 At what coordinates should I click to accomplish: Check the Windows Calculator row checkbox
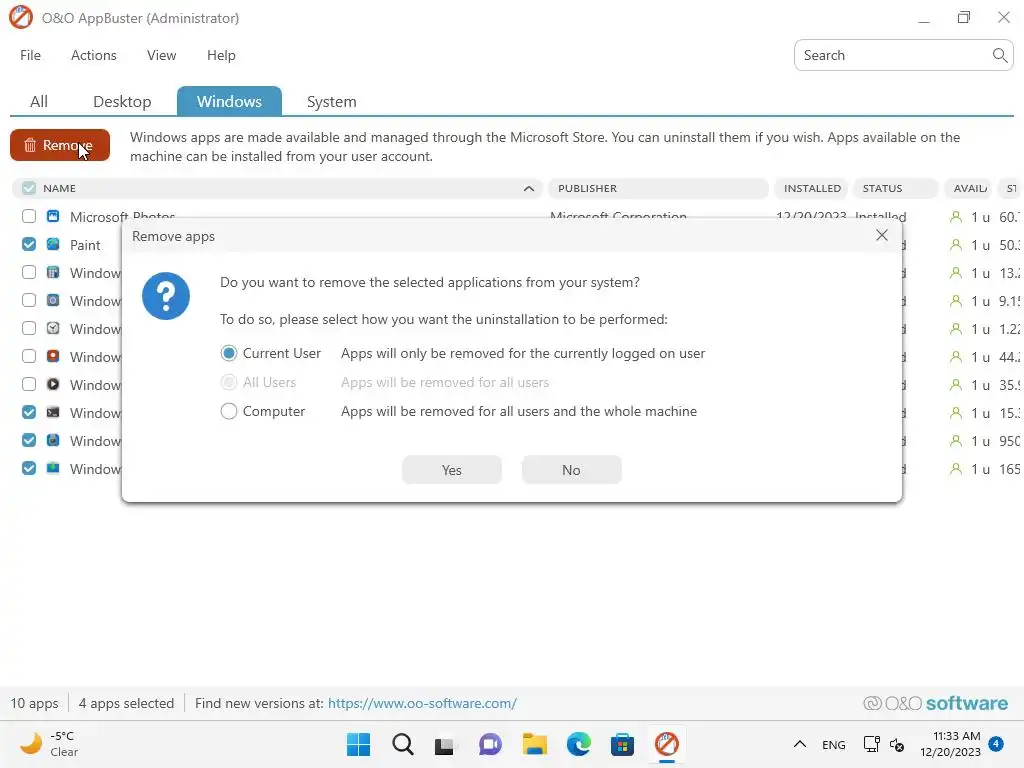click(29, 272)
